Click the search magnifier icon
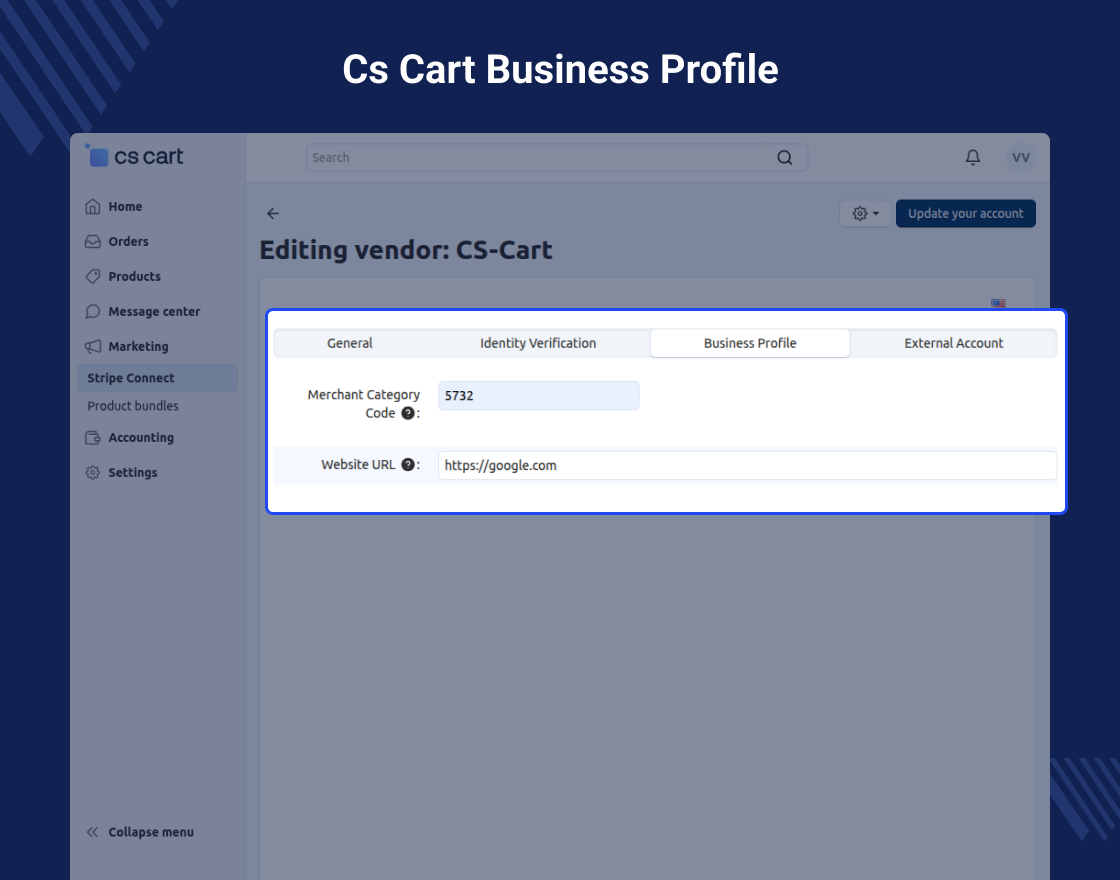The width and height of the screenshot is (1120, 880). pyautogui.click(x=784, y=158)
